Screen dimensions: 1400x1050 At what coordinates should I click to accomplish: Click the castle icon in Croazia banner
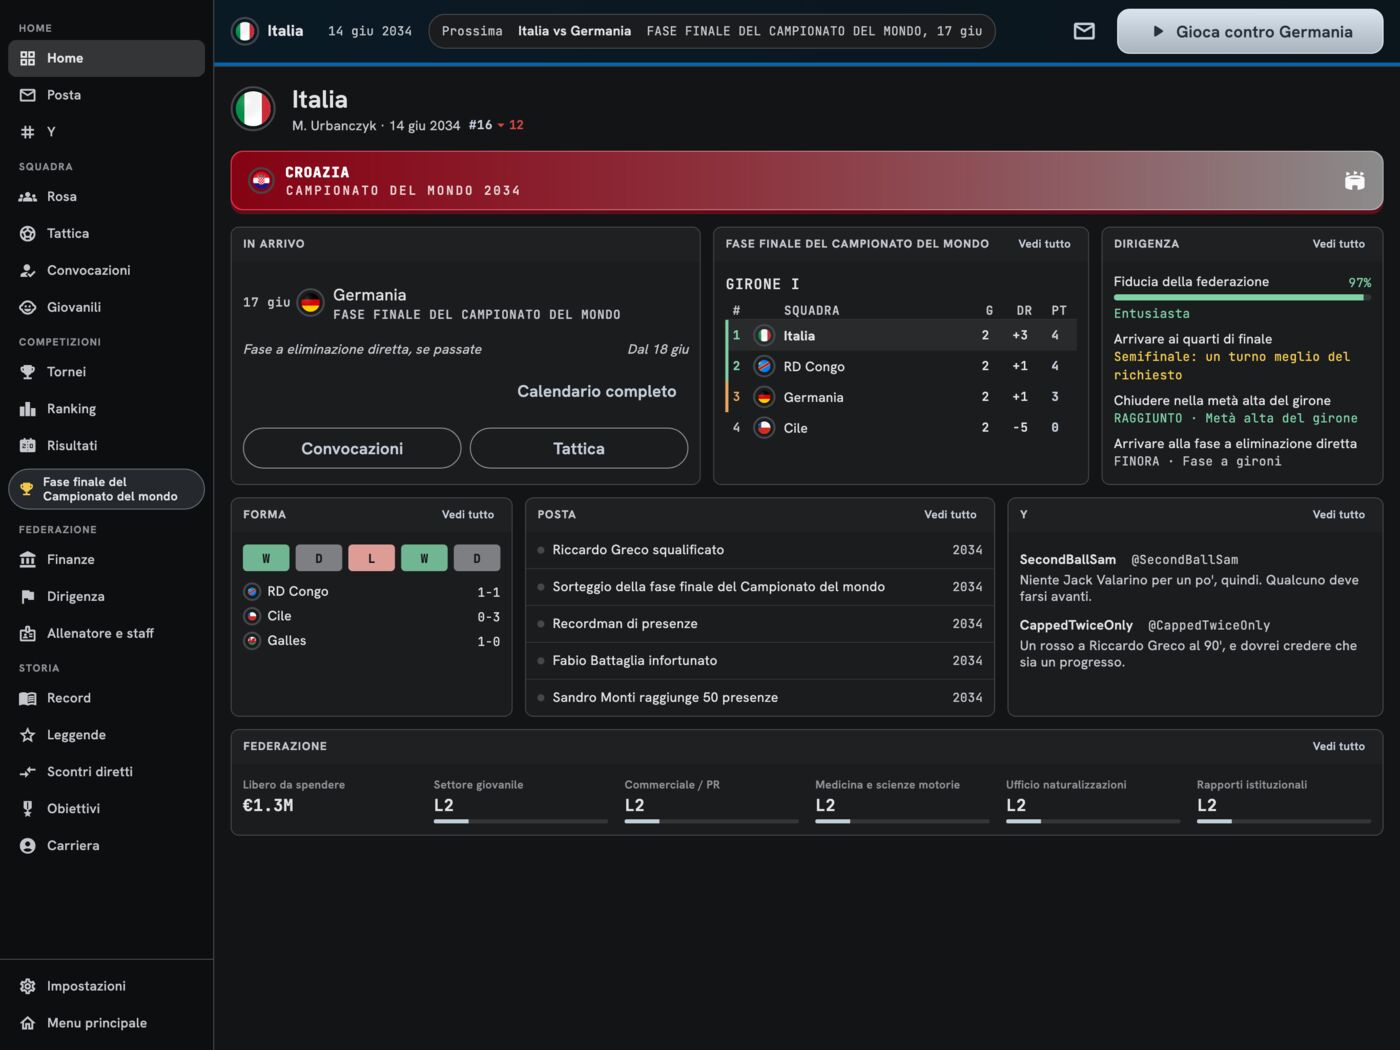coord(1355,180)
